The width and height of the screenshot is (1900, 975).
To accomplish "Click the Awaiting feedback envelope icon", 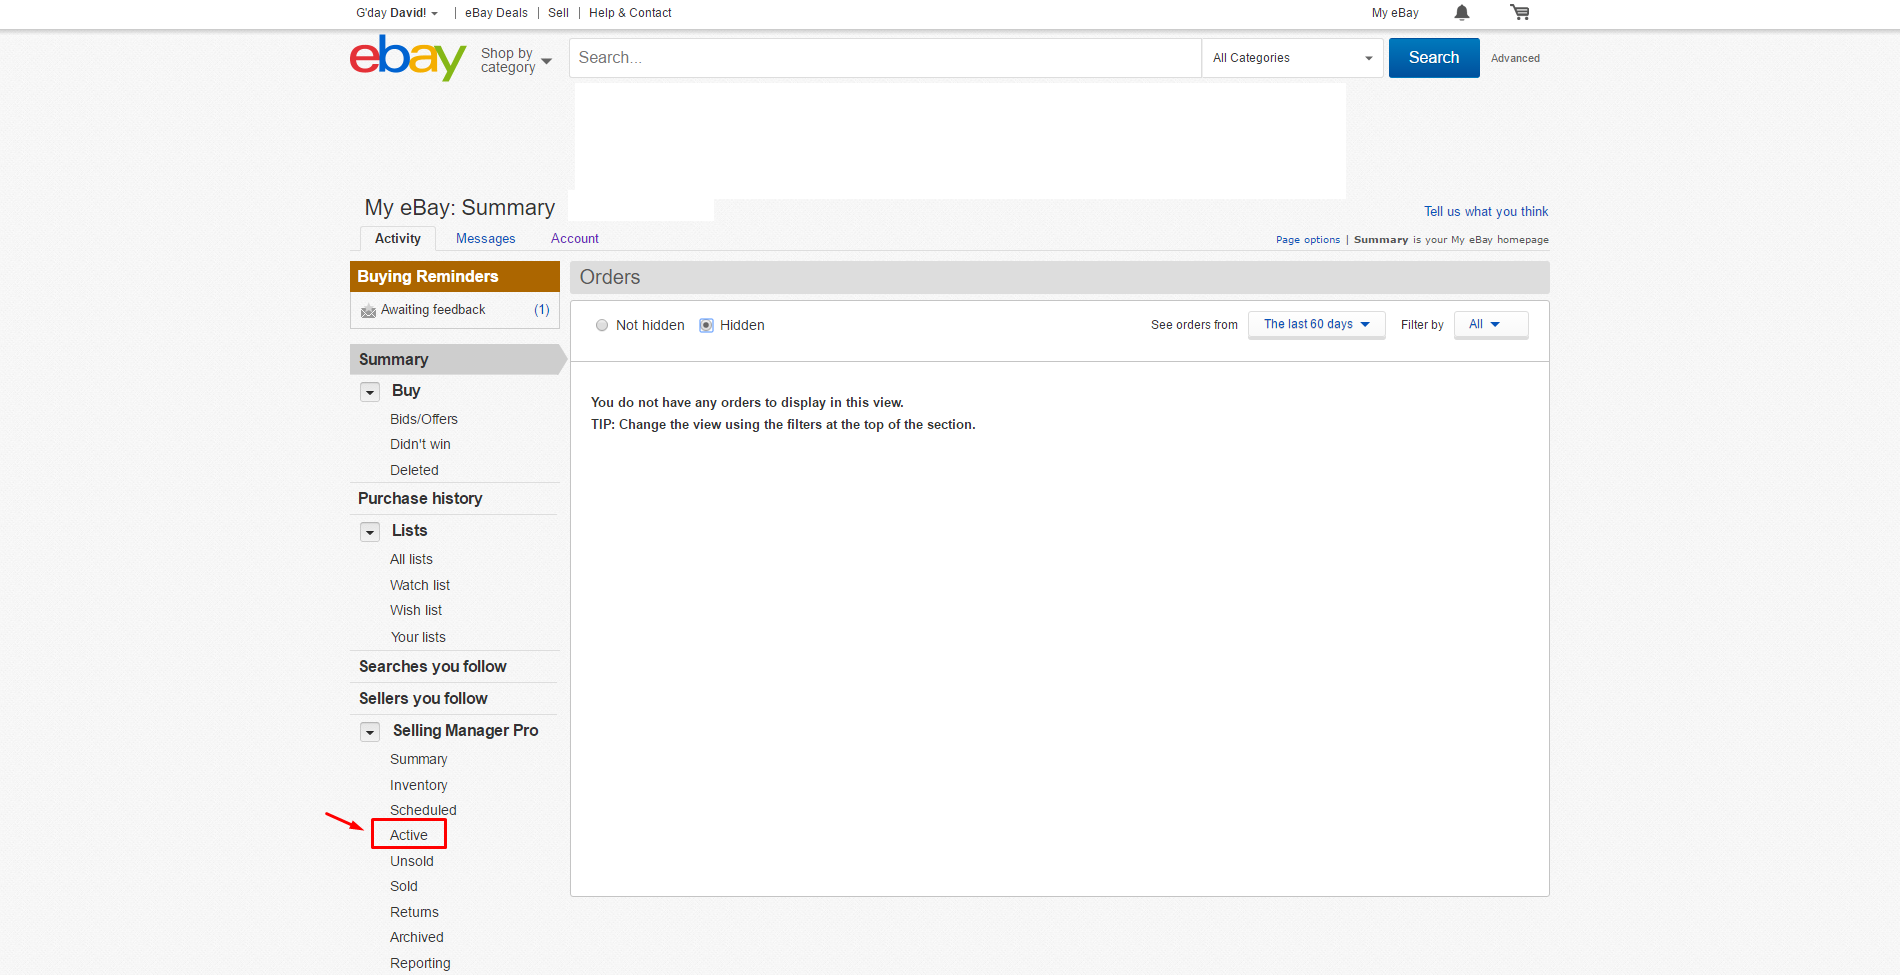I will [x=368, y=311].
